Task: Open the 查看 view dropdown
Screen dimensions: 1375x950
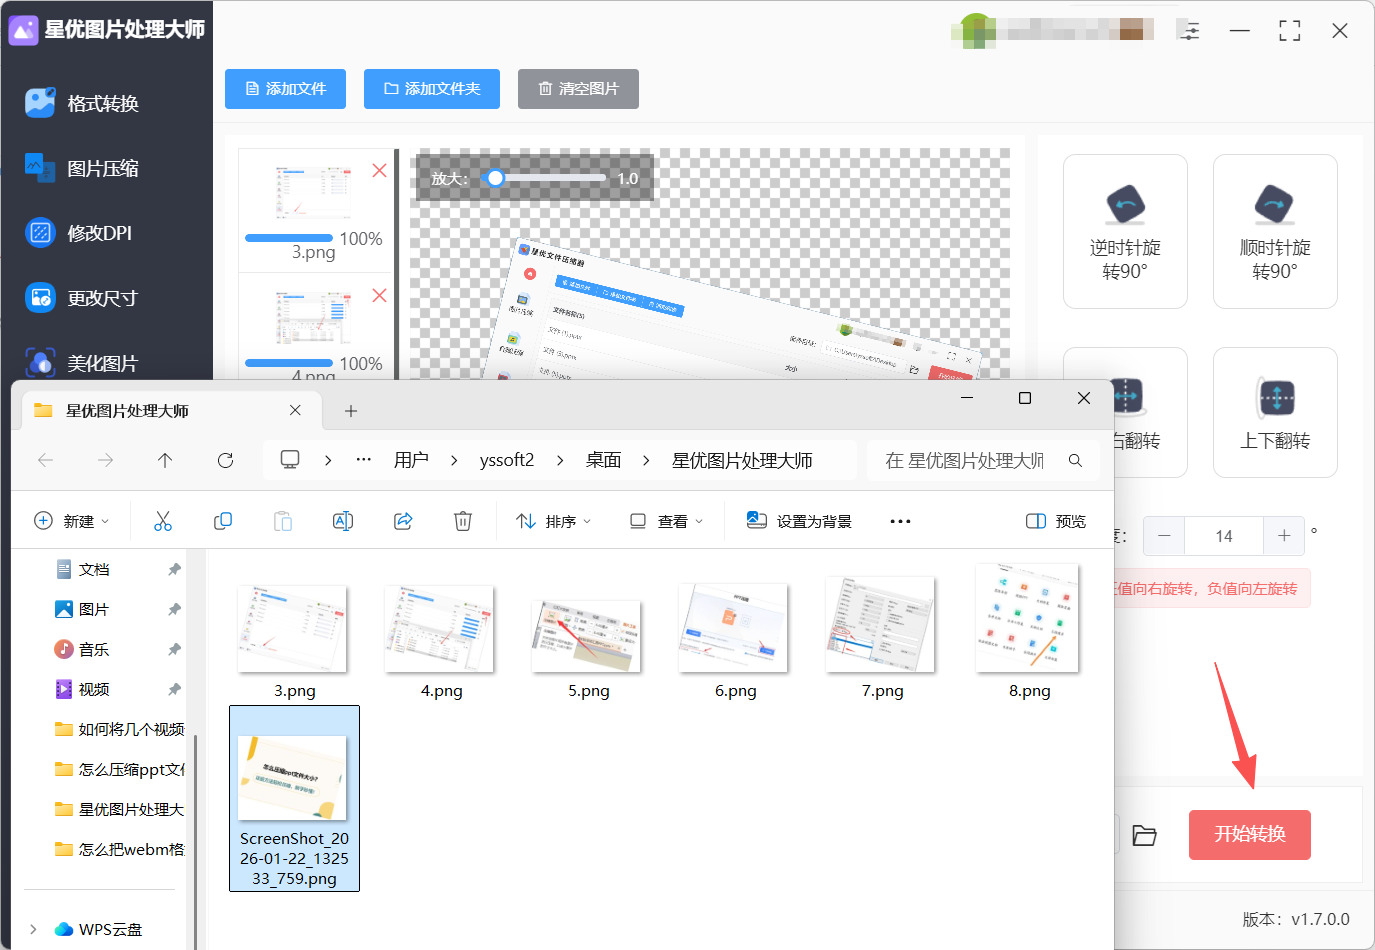Action: 666,521
